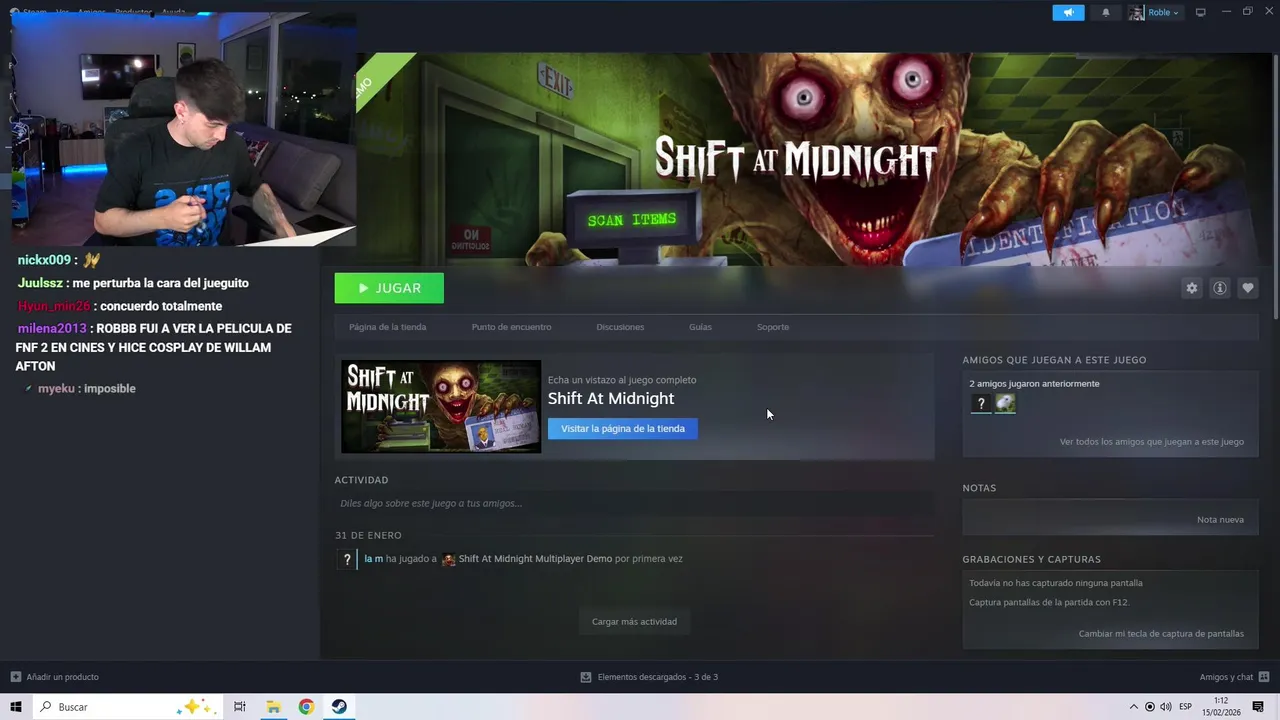Open Amigos y chat panel
The height and width of the screenshot is (720, 1280).
(1226, 677)
